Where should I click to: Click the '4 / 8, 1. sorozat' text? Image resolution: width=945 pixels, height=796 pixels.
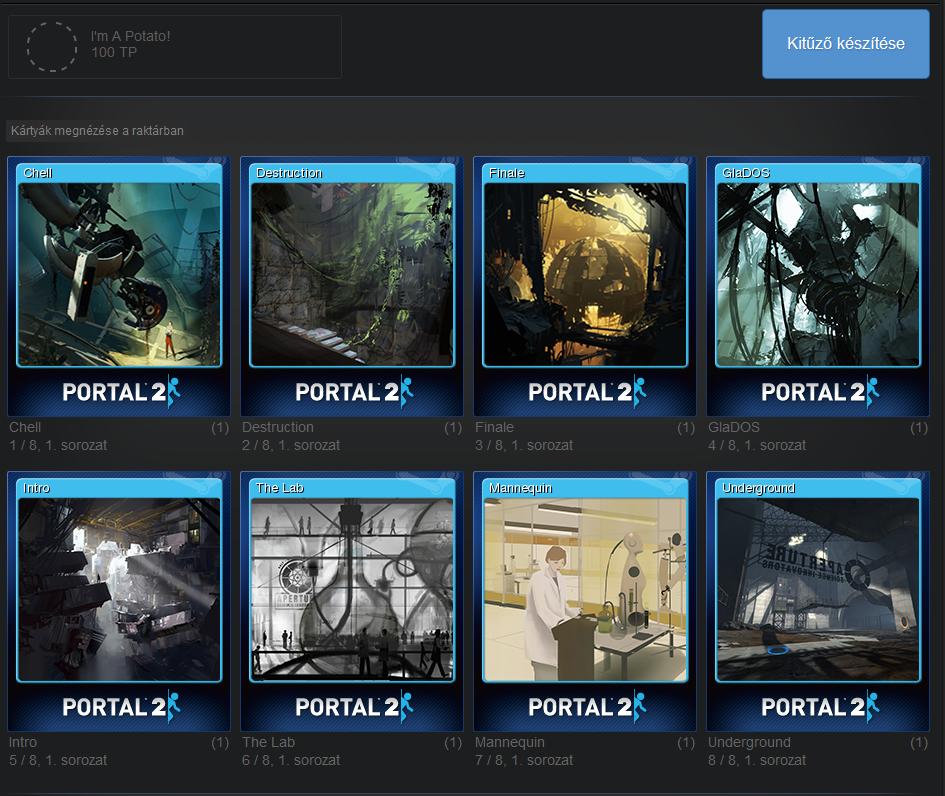[x=757, y=445]
